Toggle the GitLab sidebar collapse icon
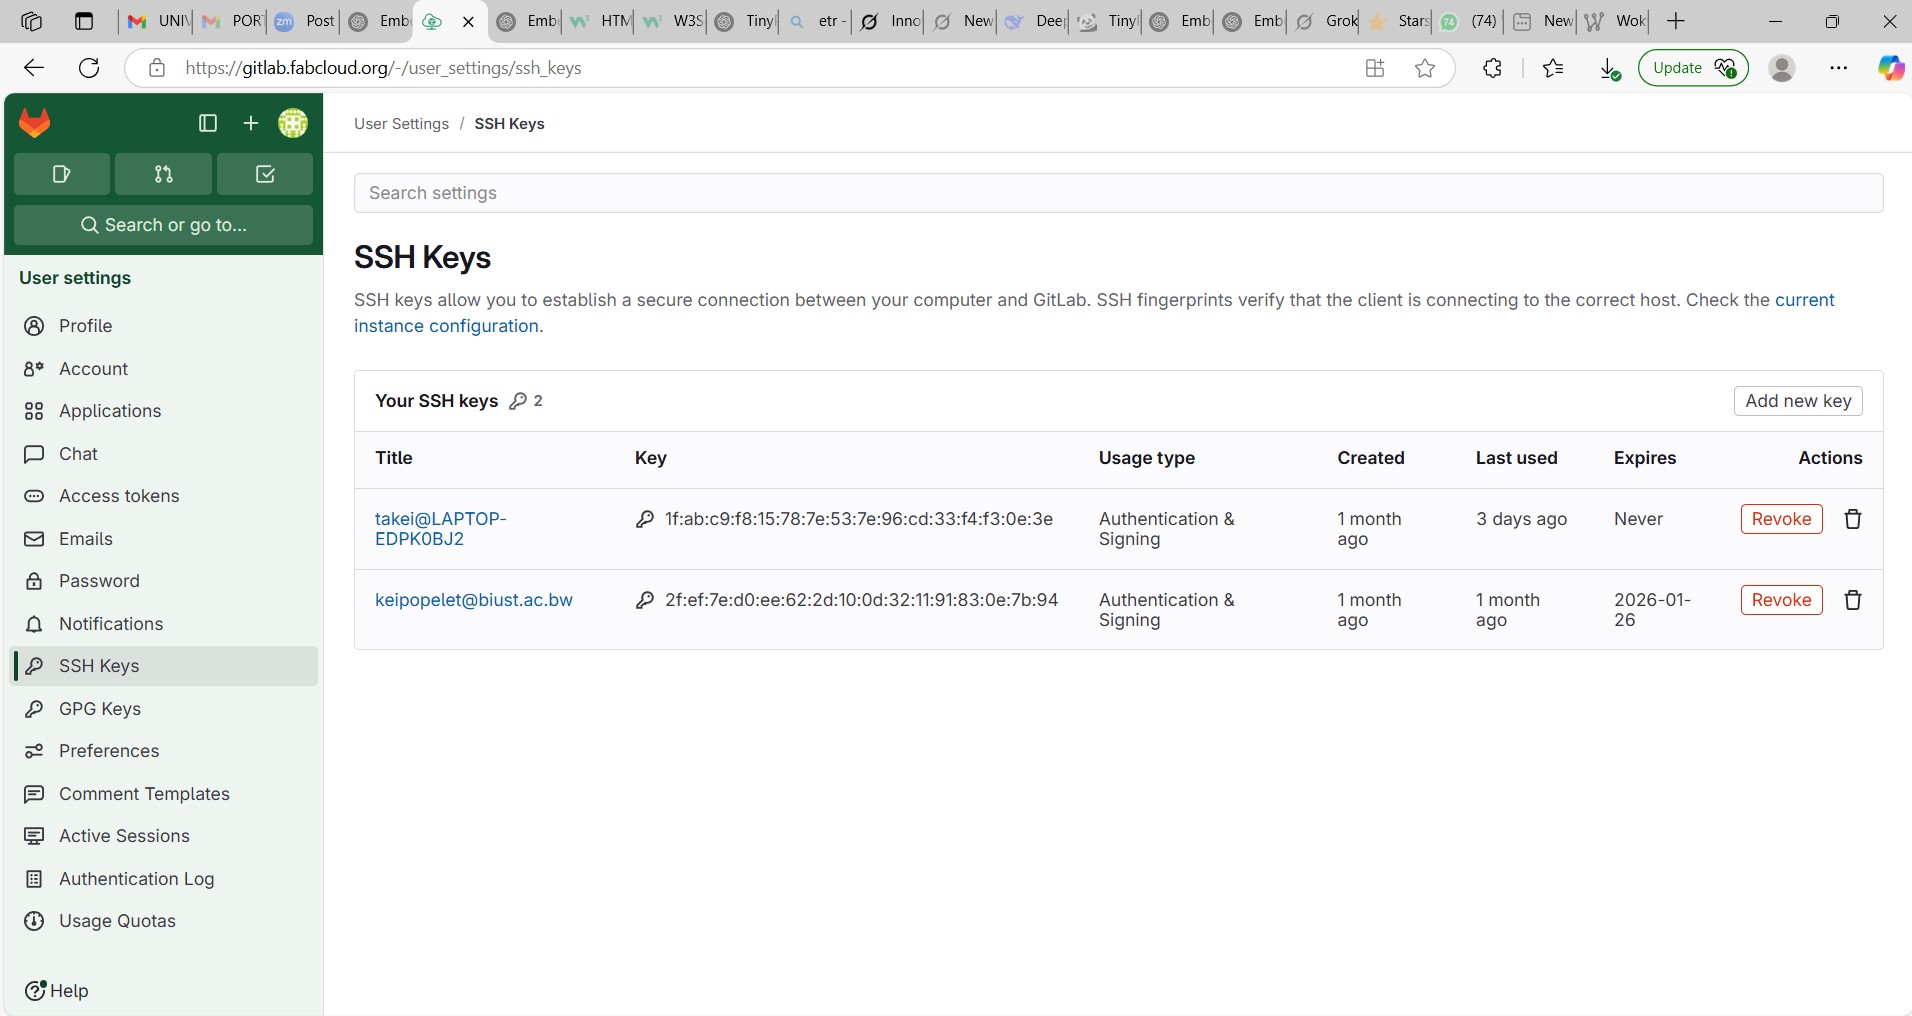Viewport: 1912px width, 1016px height. [208, 123]
